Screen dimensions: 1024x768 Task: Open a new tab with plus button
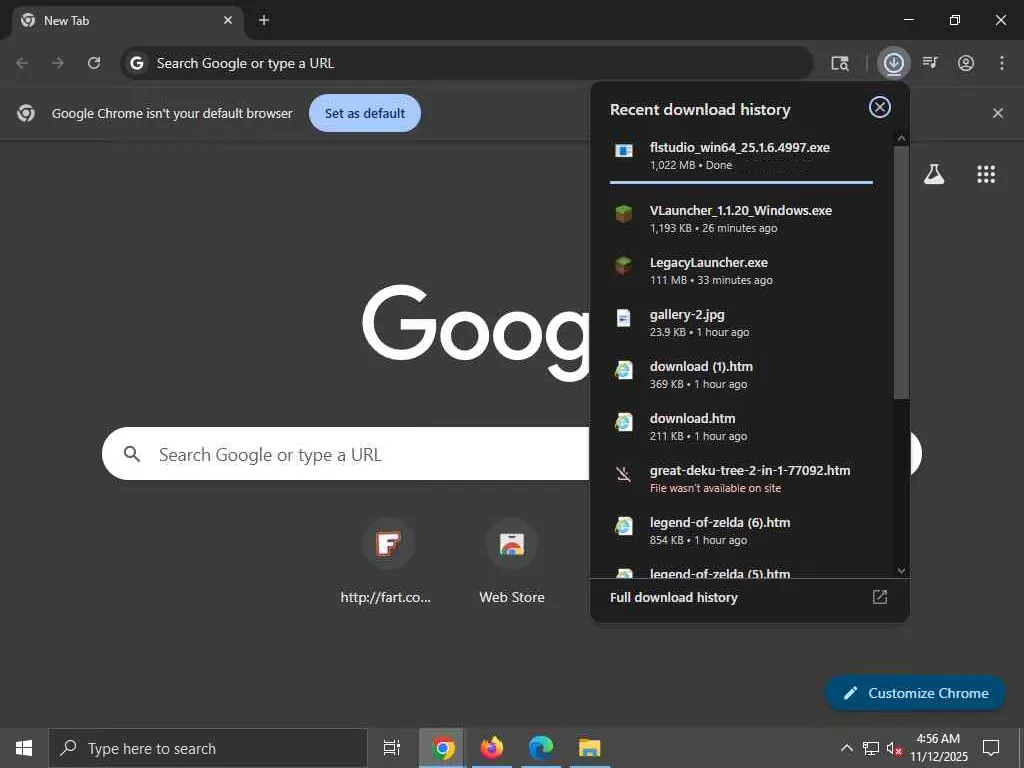264,20
